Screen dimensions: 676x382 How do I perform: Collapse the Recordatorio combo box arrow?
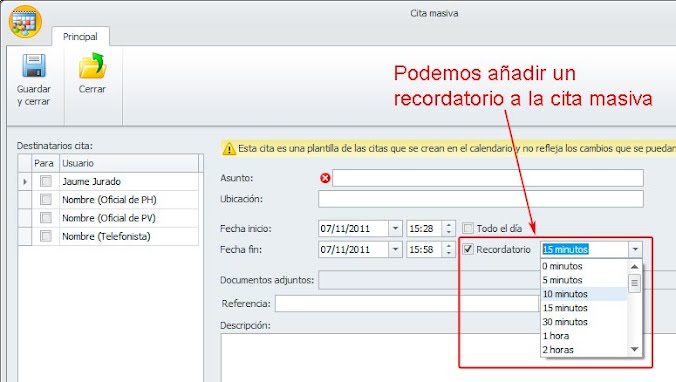click(635, 249)
